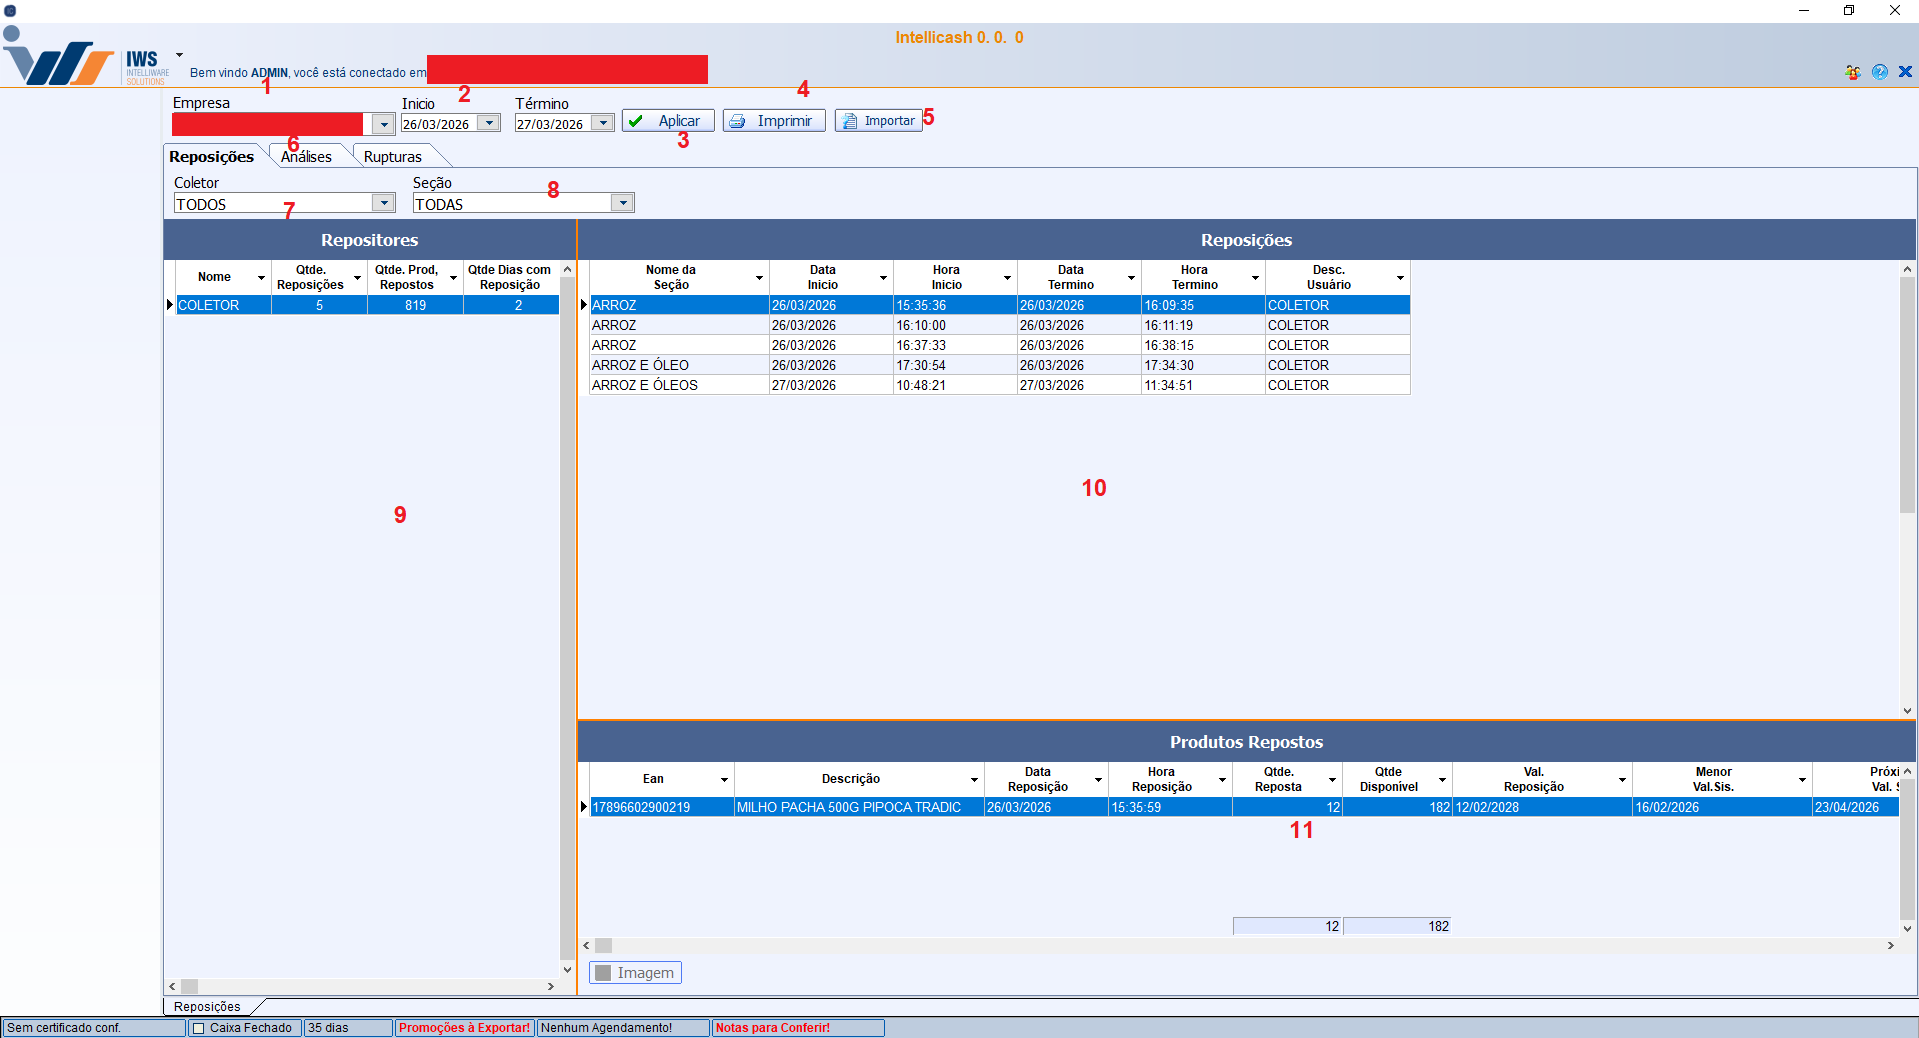Click the Promoções à Exportar! status alert
Screen dimensions: 1919x1038
point(464,1028)
